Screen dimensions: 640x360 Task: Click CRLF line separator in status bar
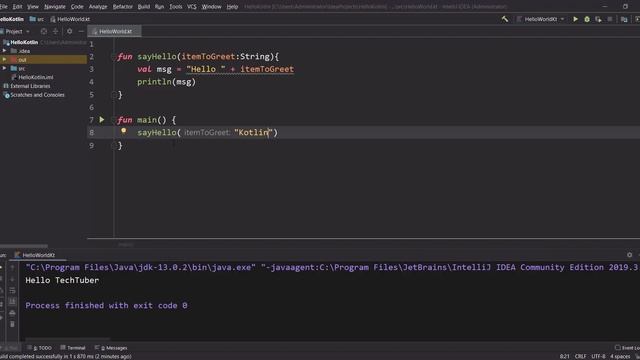click(580, 356)
